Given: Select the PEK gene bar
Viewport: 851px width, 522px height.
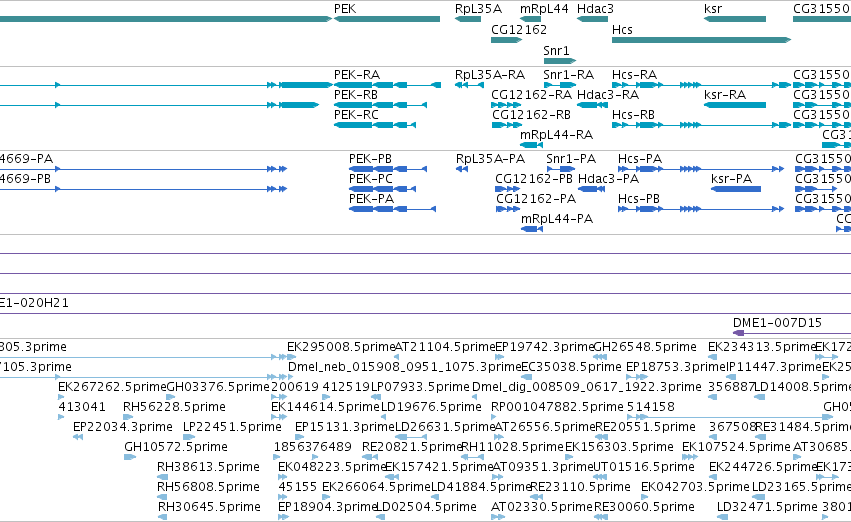Looking at the screenshot, I should coord(387,19).
